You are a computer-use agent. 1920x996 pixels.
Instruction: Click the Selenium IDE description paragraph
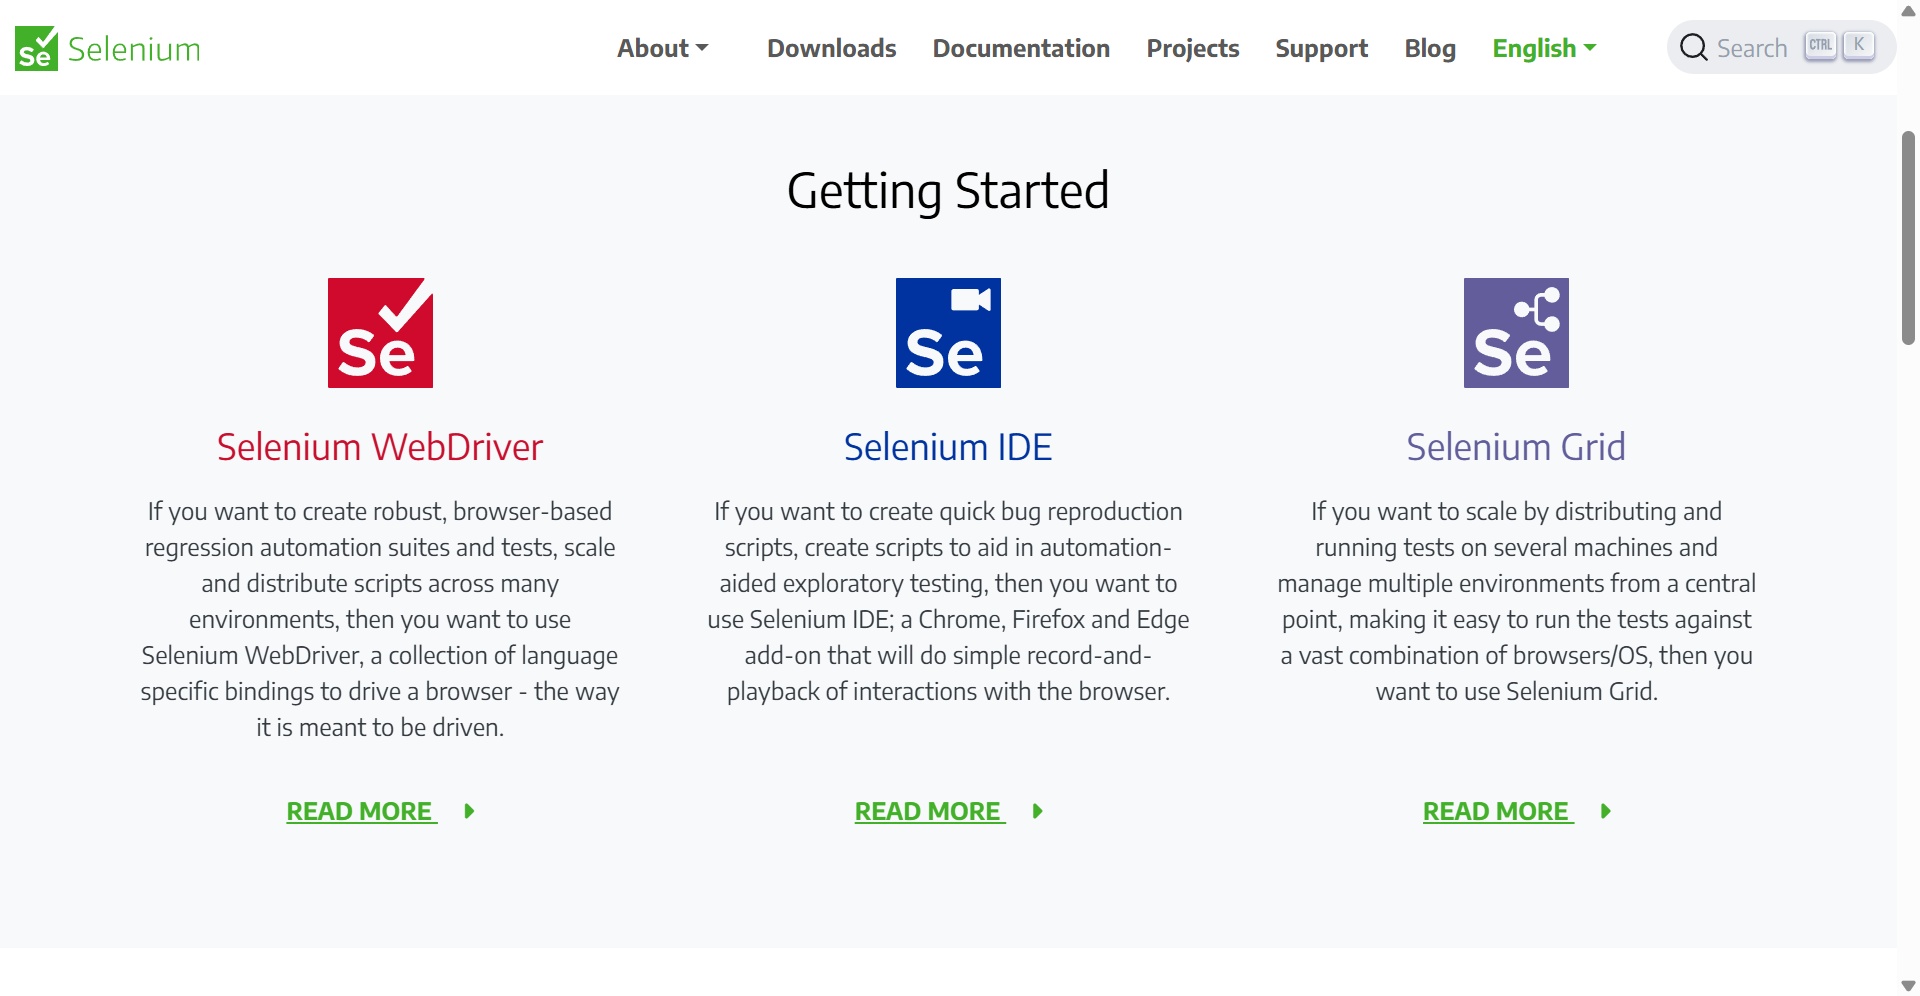(948, 601)
